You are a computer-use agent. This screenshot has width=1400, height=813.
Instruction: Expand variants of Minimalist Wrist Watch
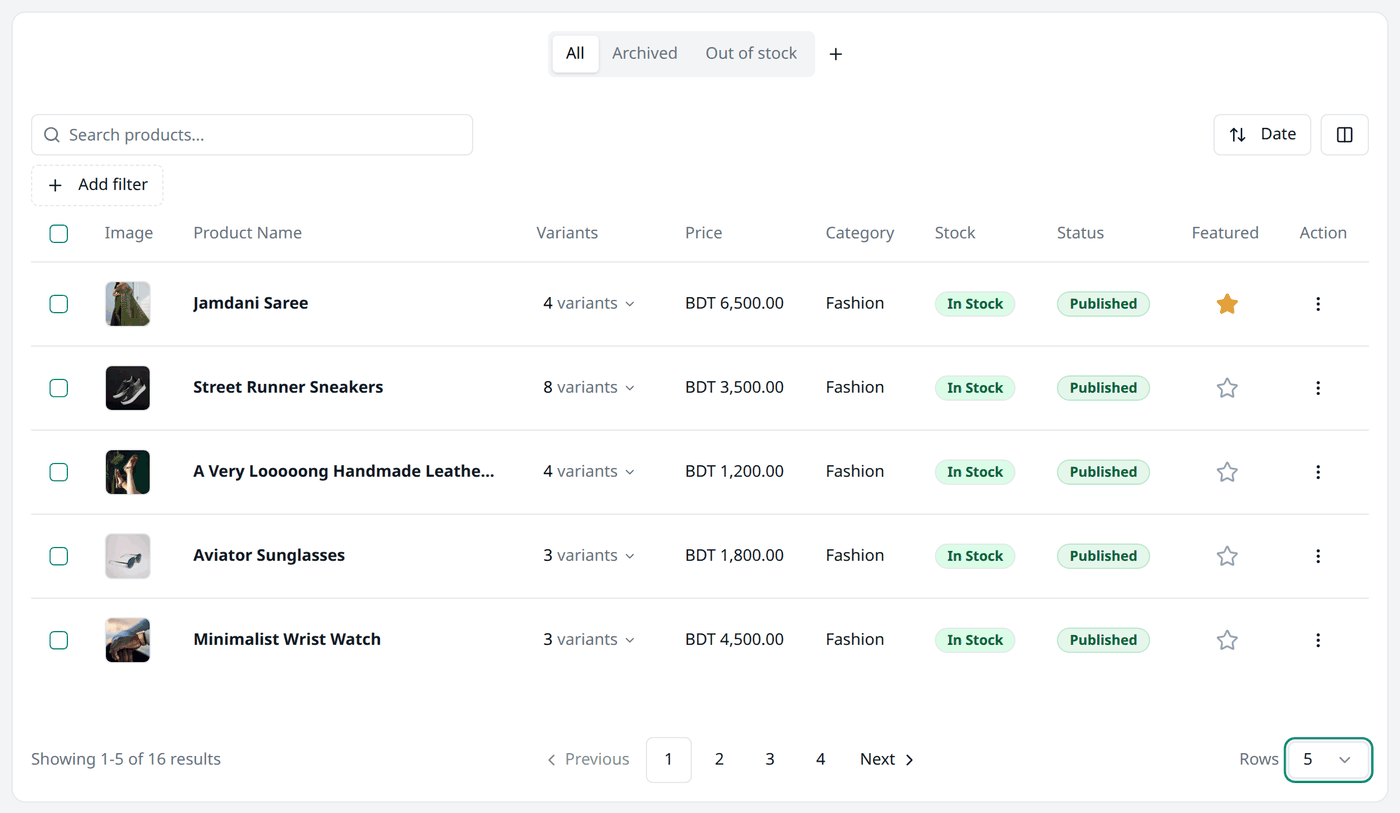click(x=589, y=640)
